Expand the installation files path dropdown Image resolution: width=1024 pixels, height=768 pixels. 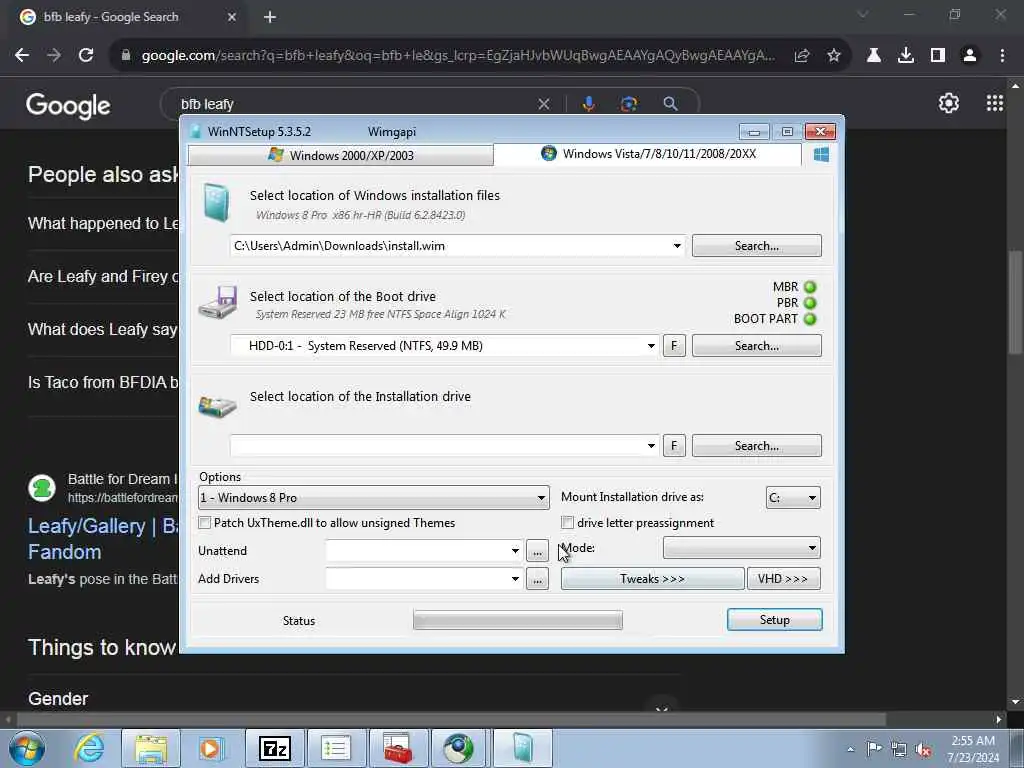pyautogui.click(x=677, y=246)
